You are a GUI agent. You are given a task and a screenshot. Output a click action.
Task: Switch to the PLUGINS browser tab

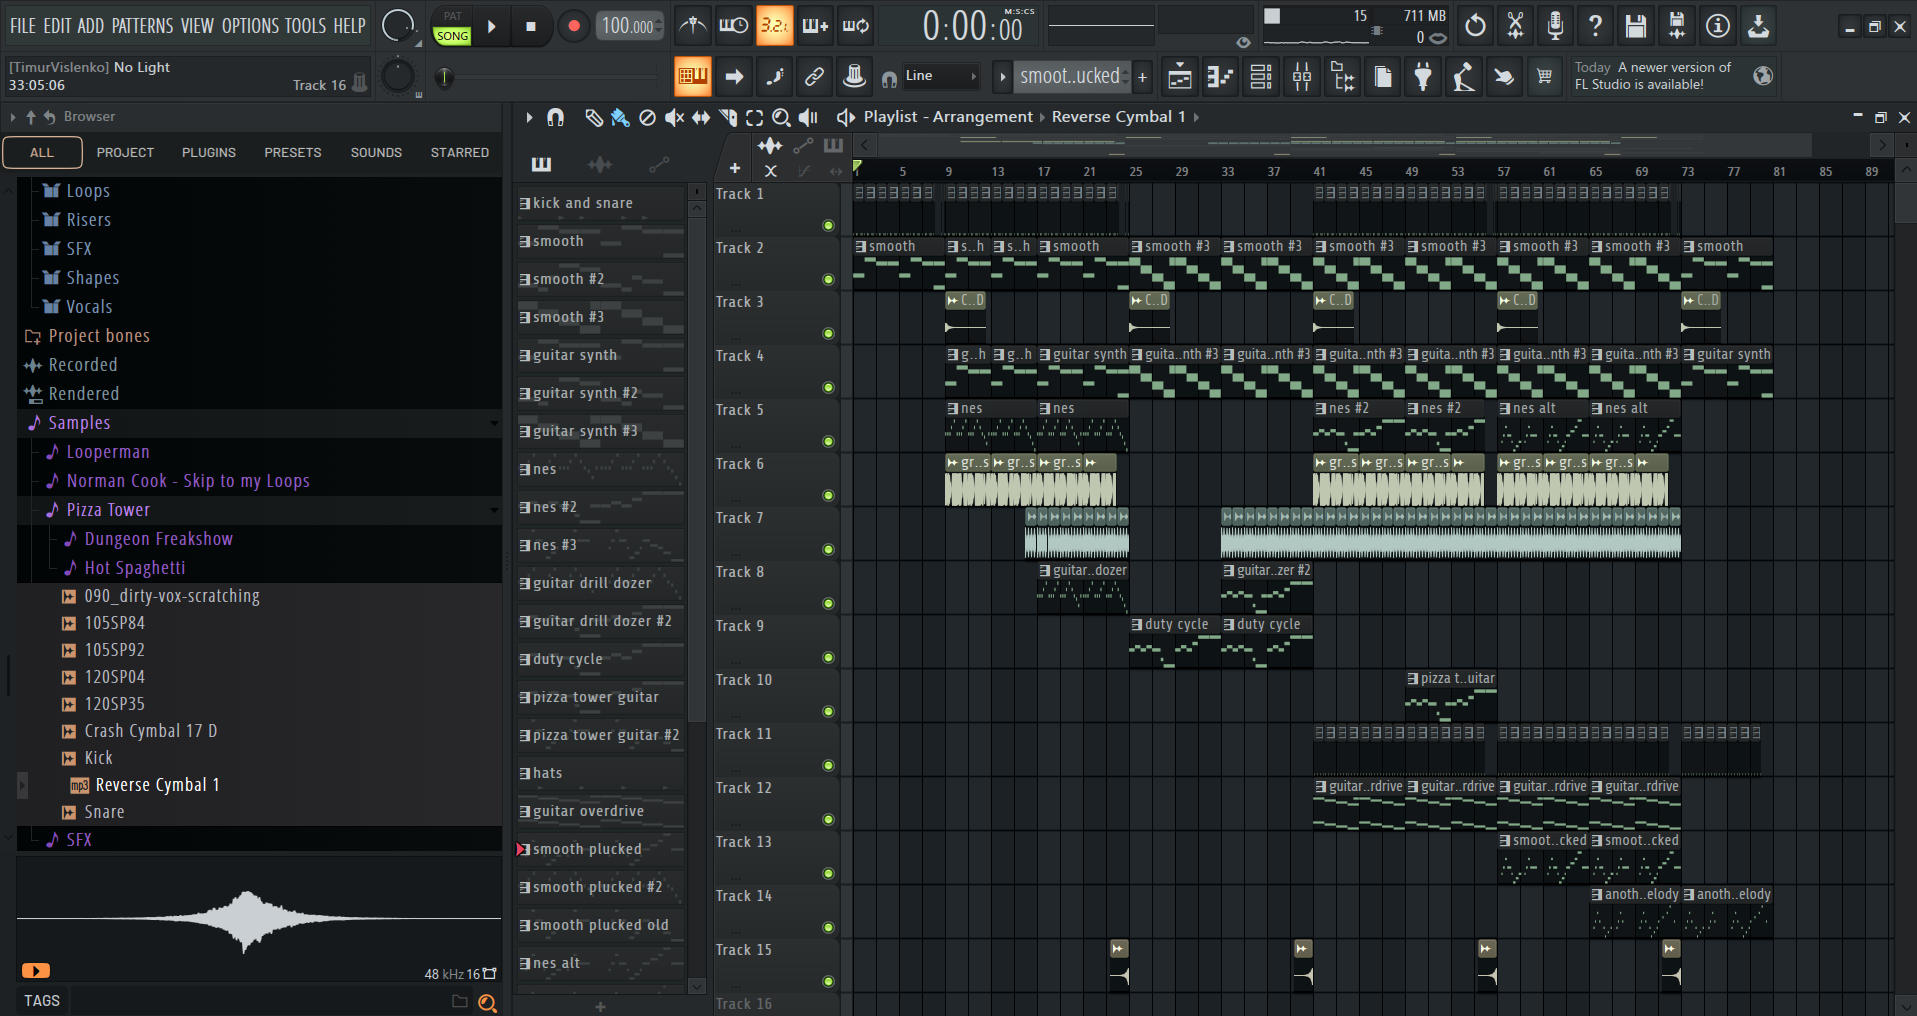point(209,153)
